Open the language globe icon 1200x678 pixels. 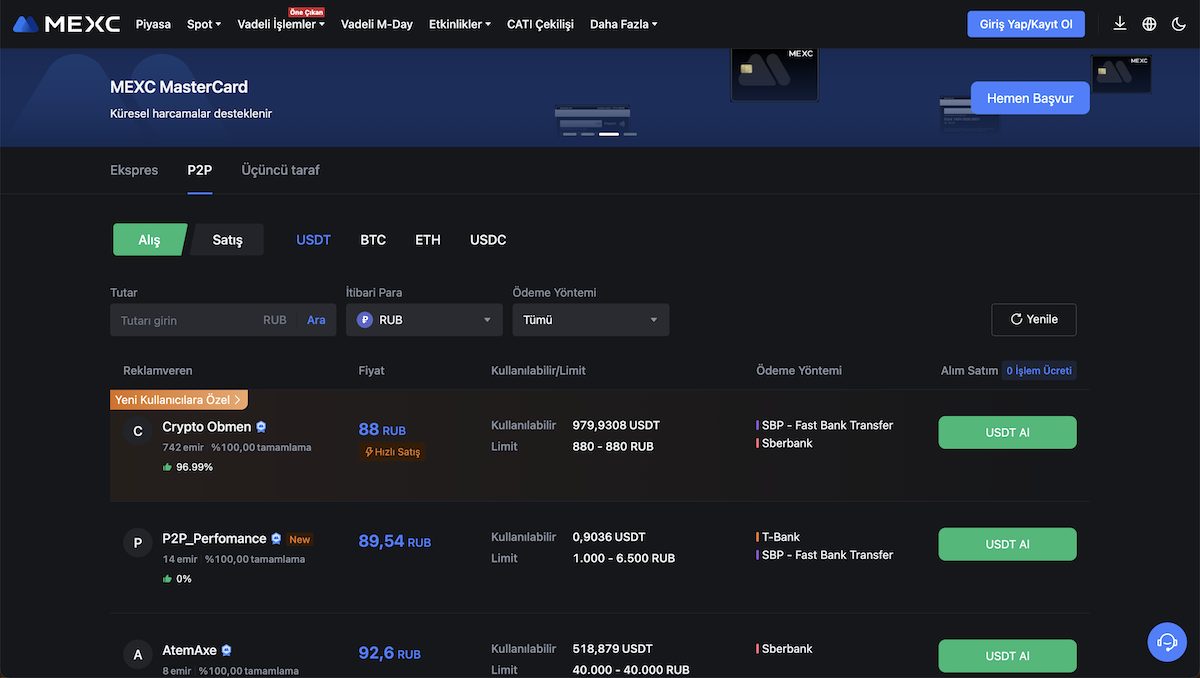click(1149, 24)
